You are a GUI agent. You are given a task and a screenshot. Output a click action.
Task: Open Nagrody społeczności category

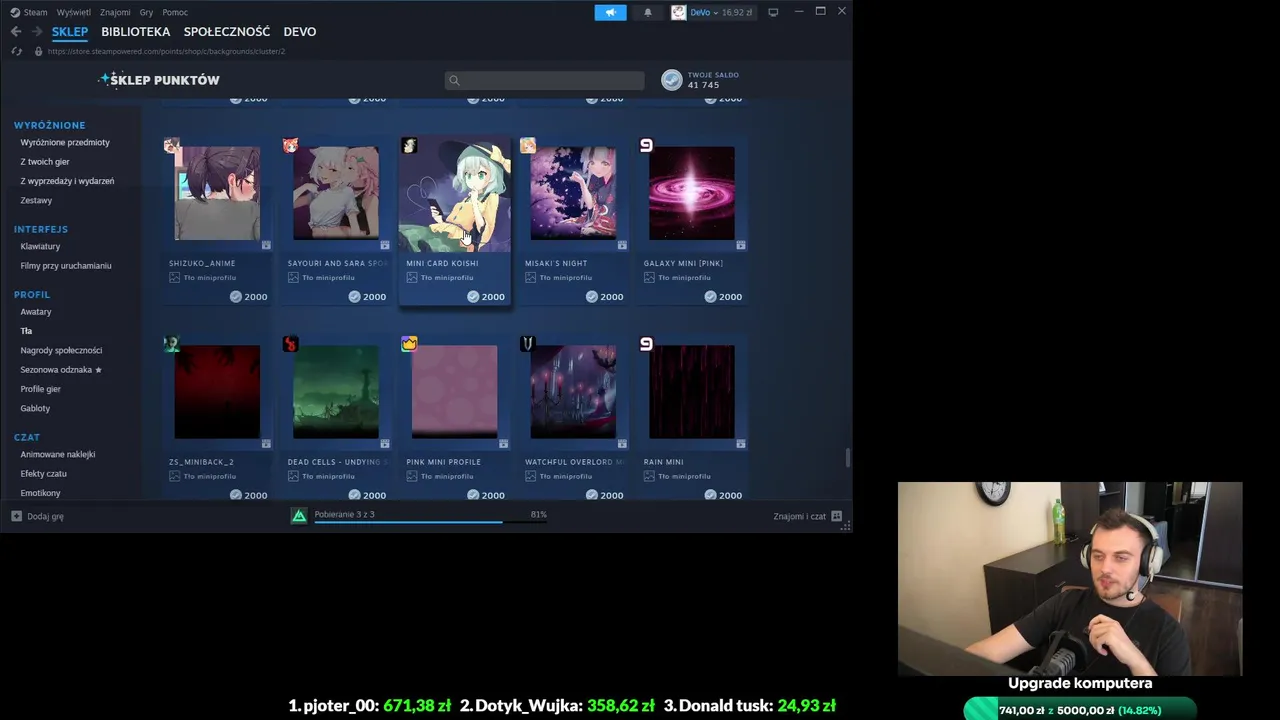[x=61, y=350]
